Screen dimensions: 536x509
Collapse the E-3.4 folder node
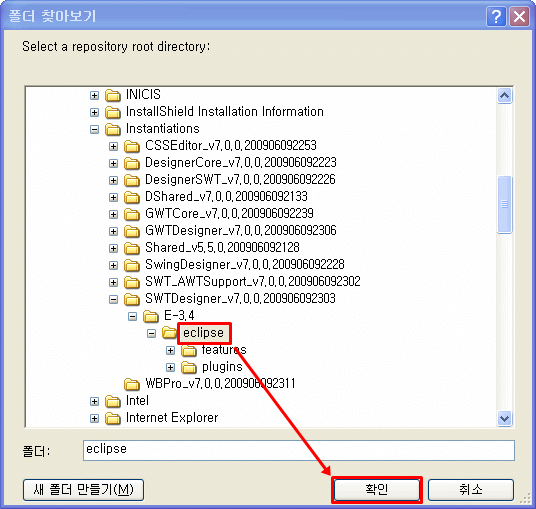pyautogui.click(x=133, y=316)
